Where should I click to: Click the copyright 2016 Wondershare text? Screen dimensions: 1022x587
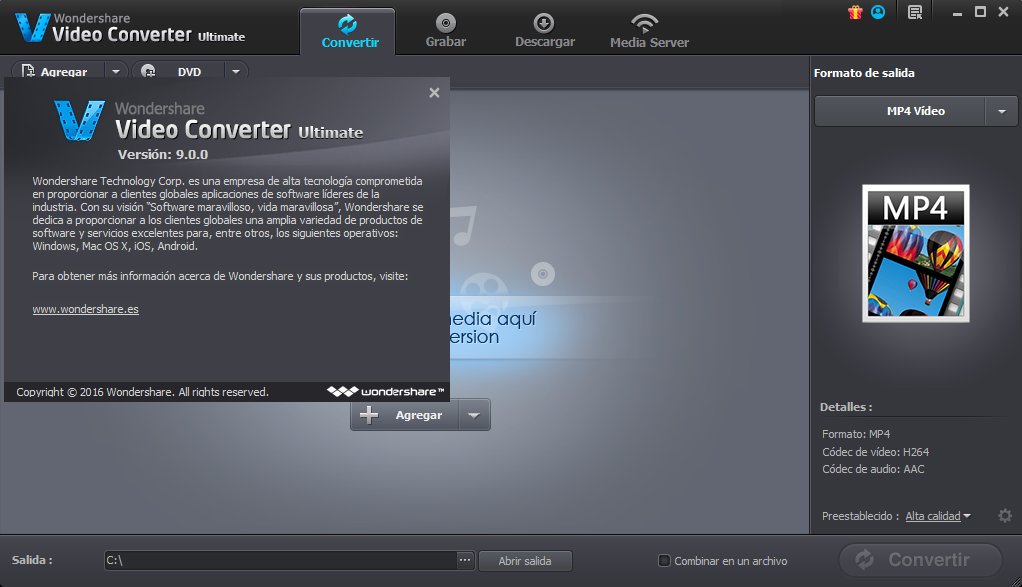click(142, 392)
